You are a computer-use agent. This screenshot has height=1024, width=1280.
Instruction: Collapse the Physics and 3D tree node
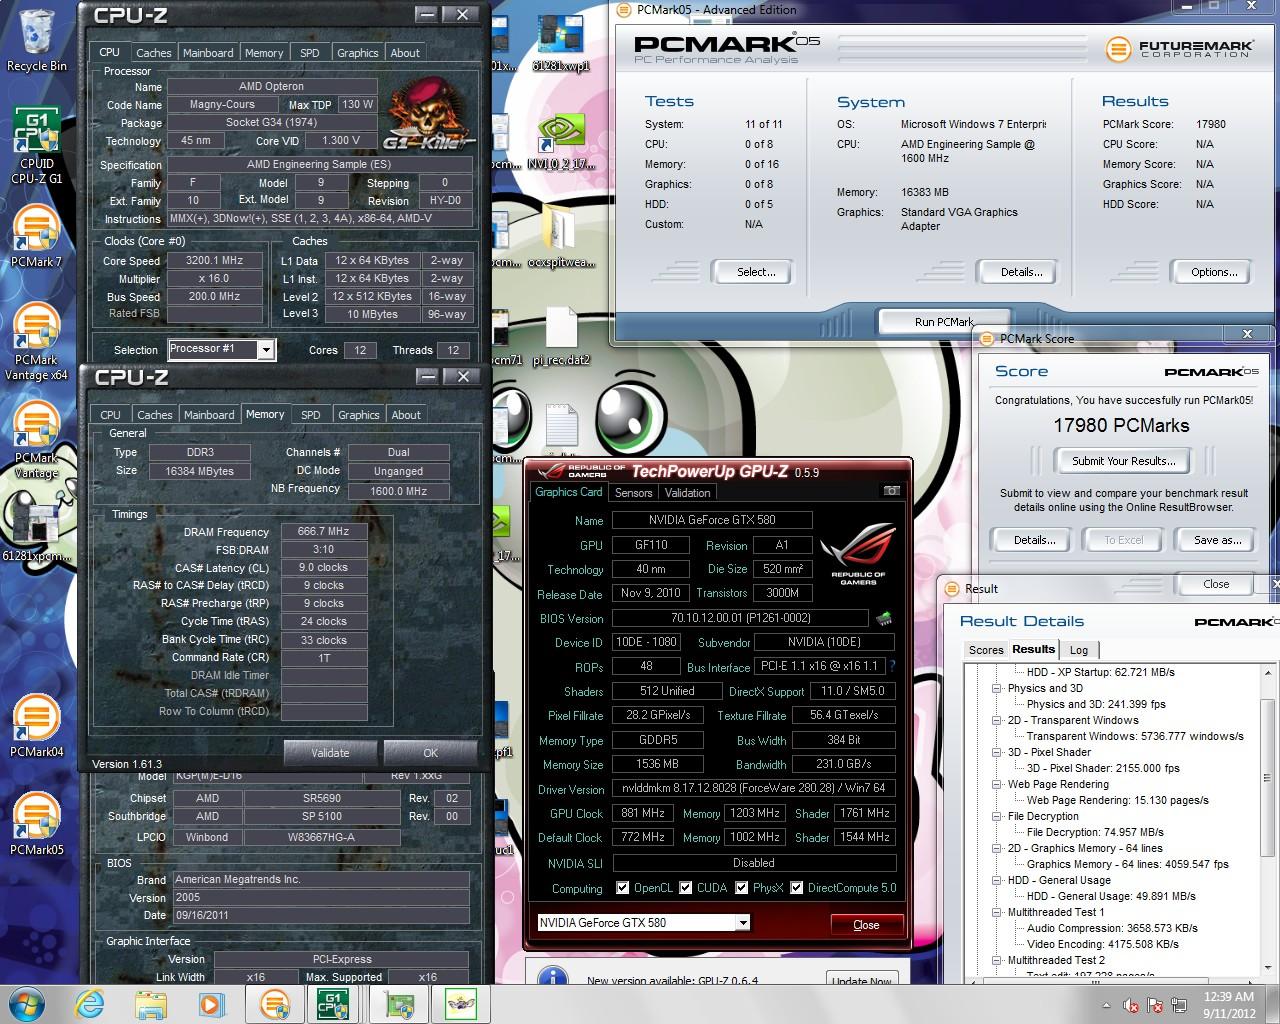pos(997,688)
